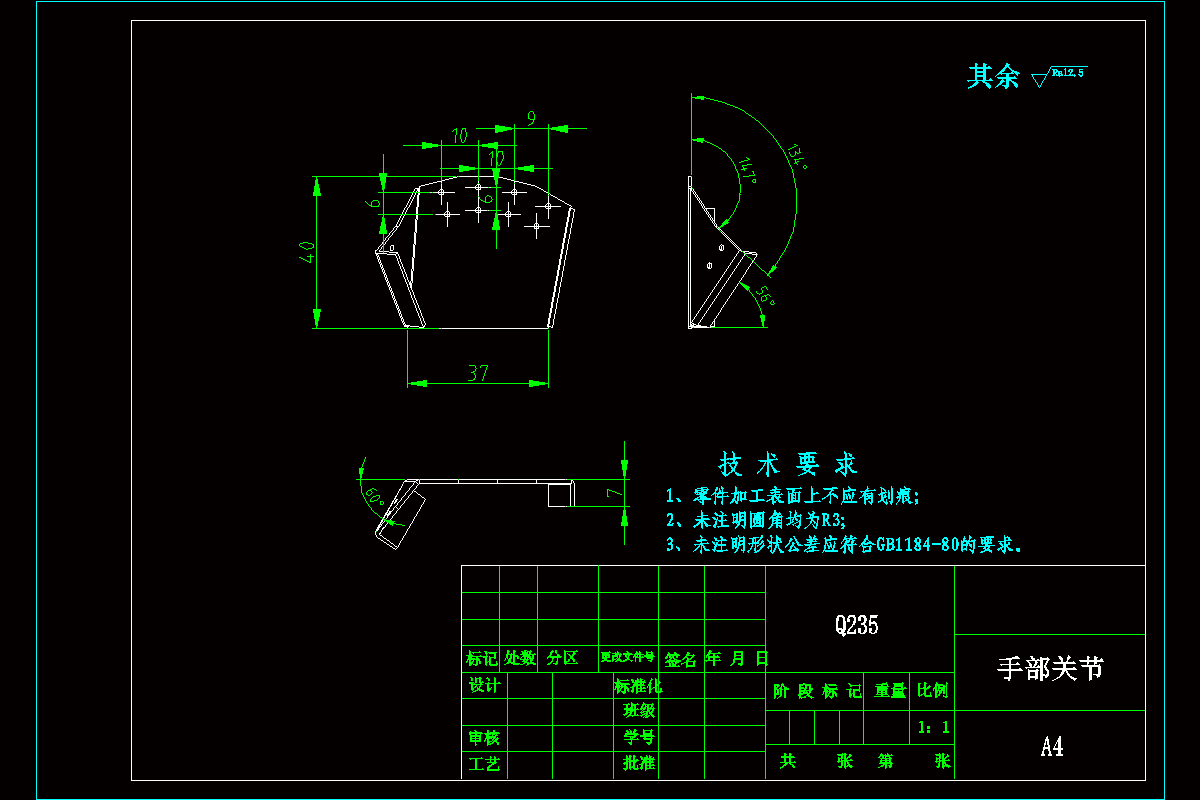Select the '班级' label
The height and width of the screenshot is (800, 1200).
point(639,711)
